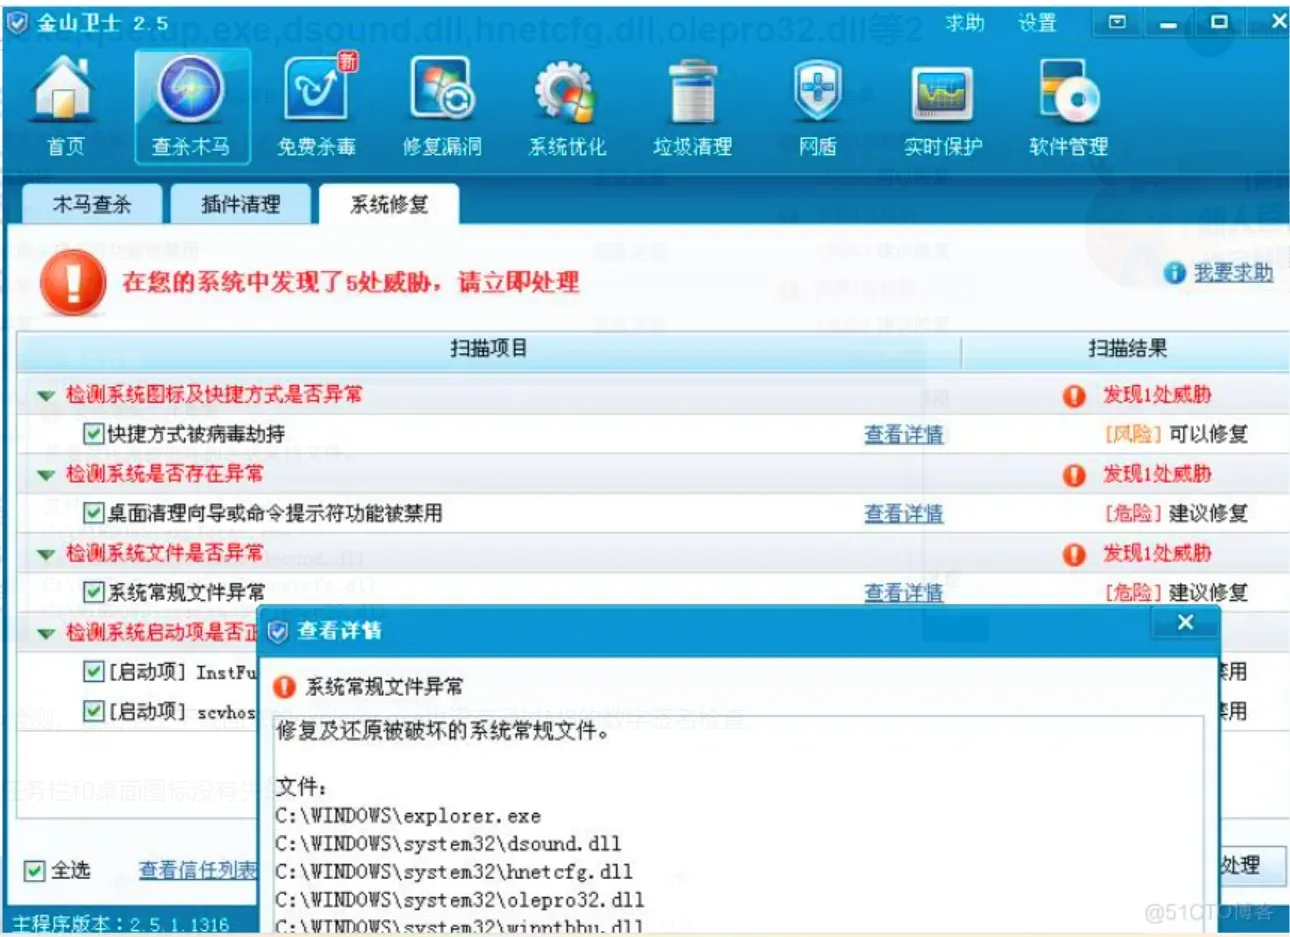Click C:\WINDOWS\system32\hnetcfg.dll path
The height and width of the screenshot is (937, 1290).
(454, 872)
